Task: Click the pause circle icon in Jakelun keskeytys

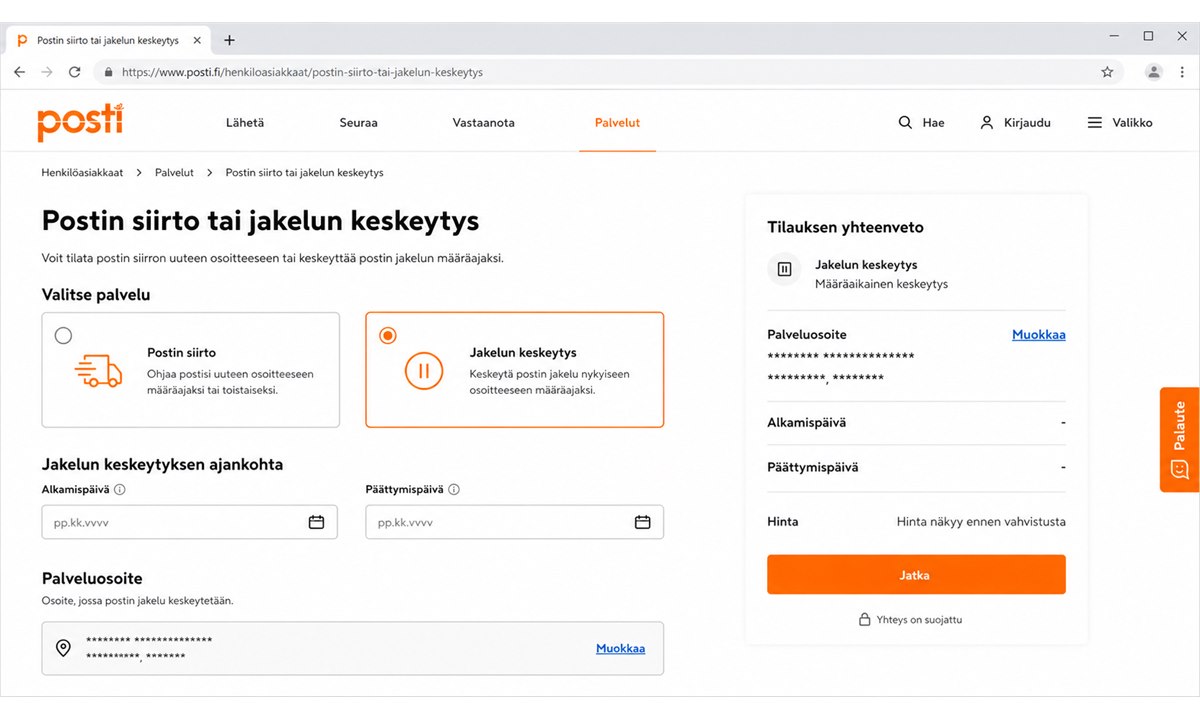Action: pos(423,371)
